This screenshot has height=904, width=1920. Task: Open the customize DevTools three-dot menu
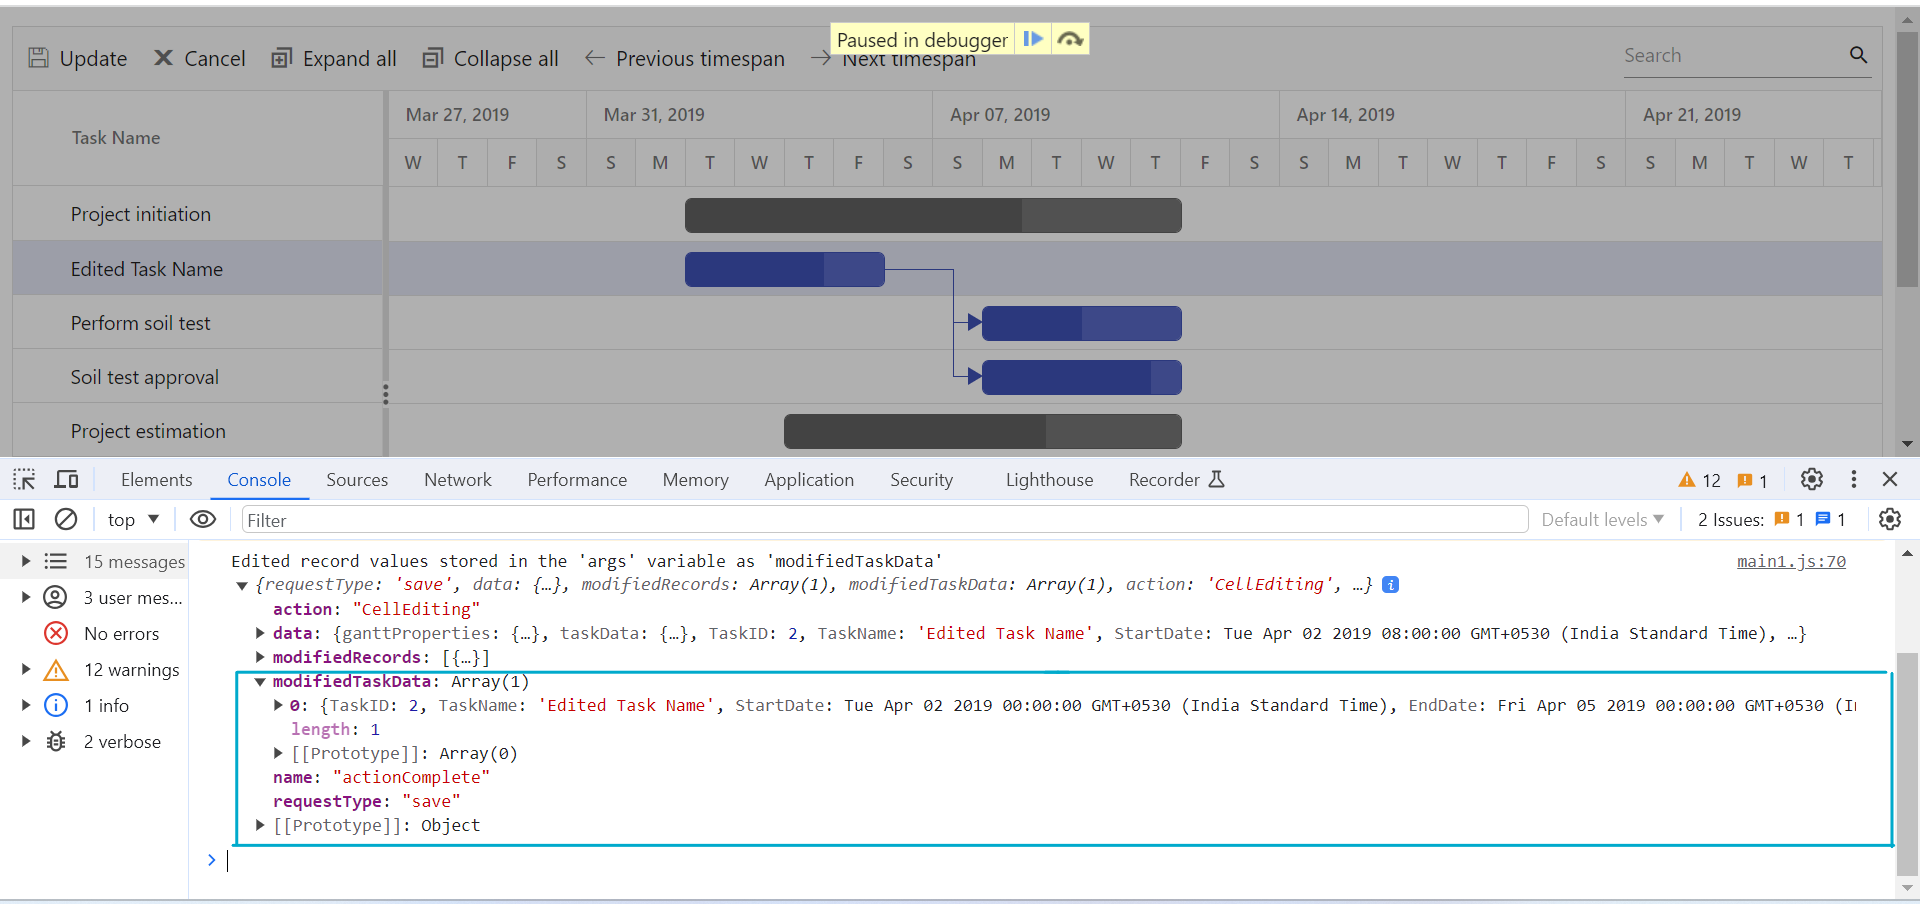point(1853,479)
